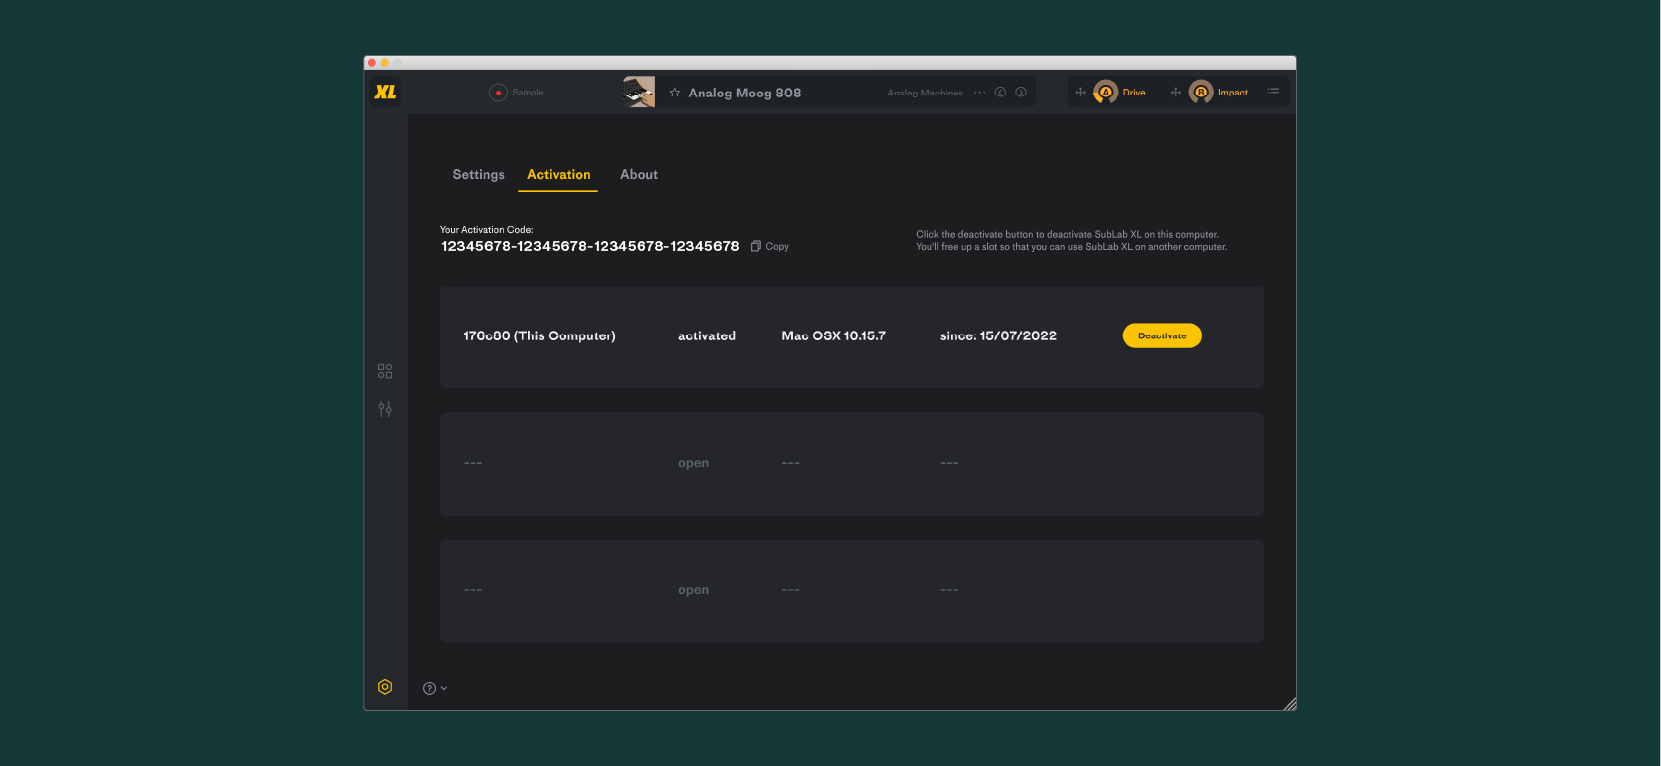Click the Impact macro B knob
The image size is (1661, 766).
(1201, 92)
